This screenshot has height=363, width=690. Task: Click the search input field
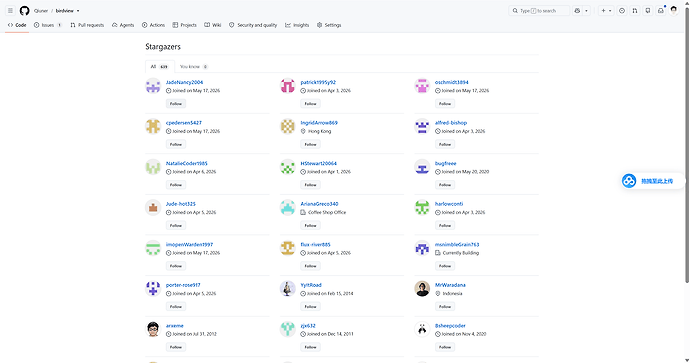[x=539, y=11]
